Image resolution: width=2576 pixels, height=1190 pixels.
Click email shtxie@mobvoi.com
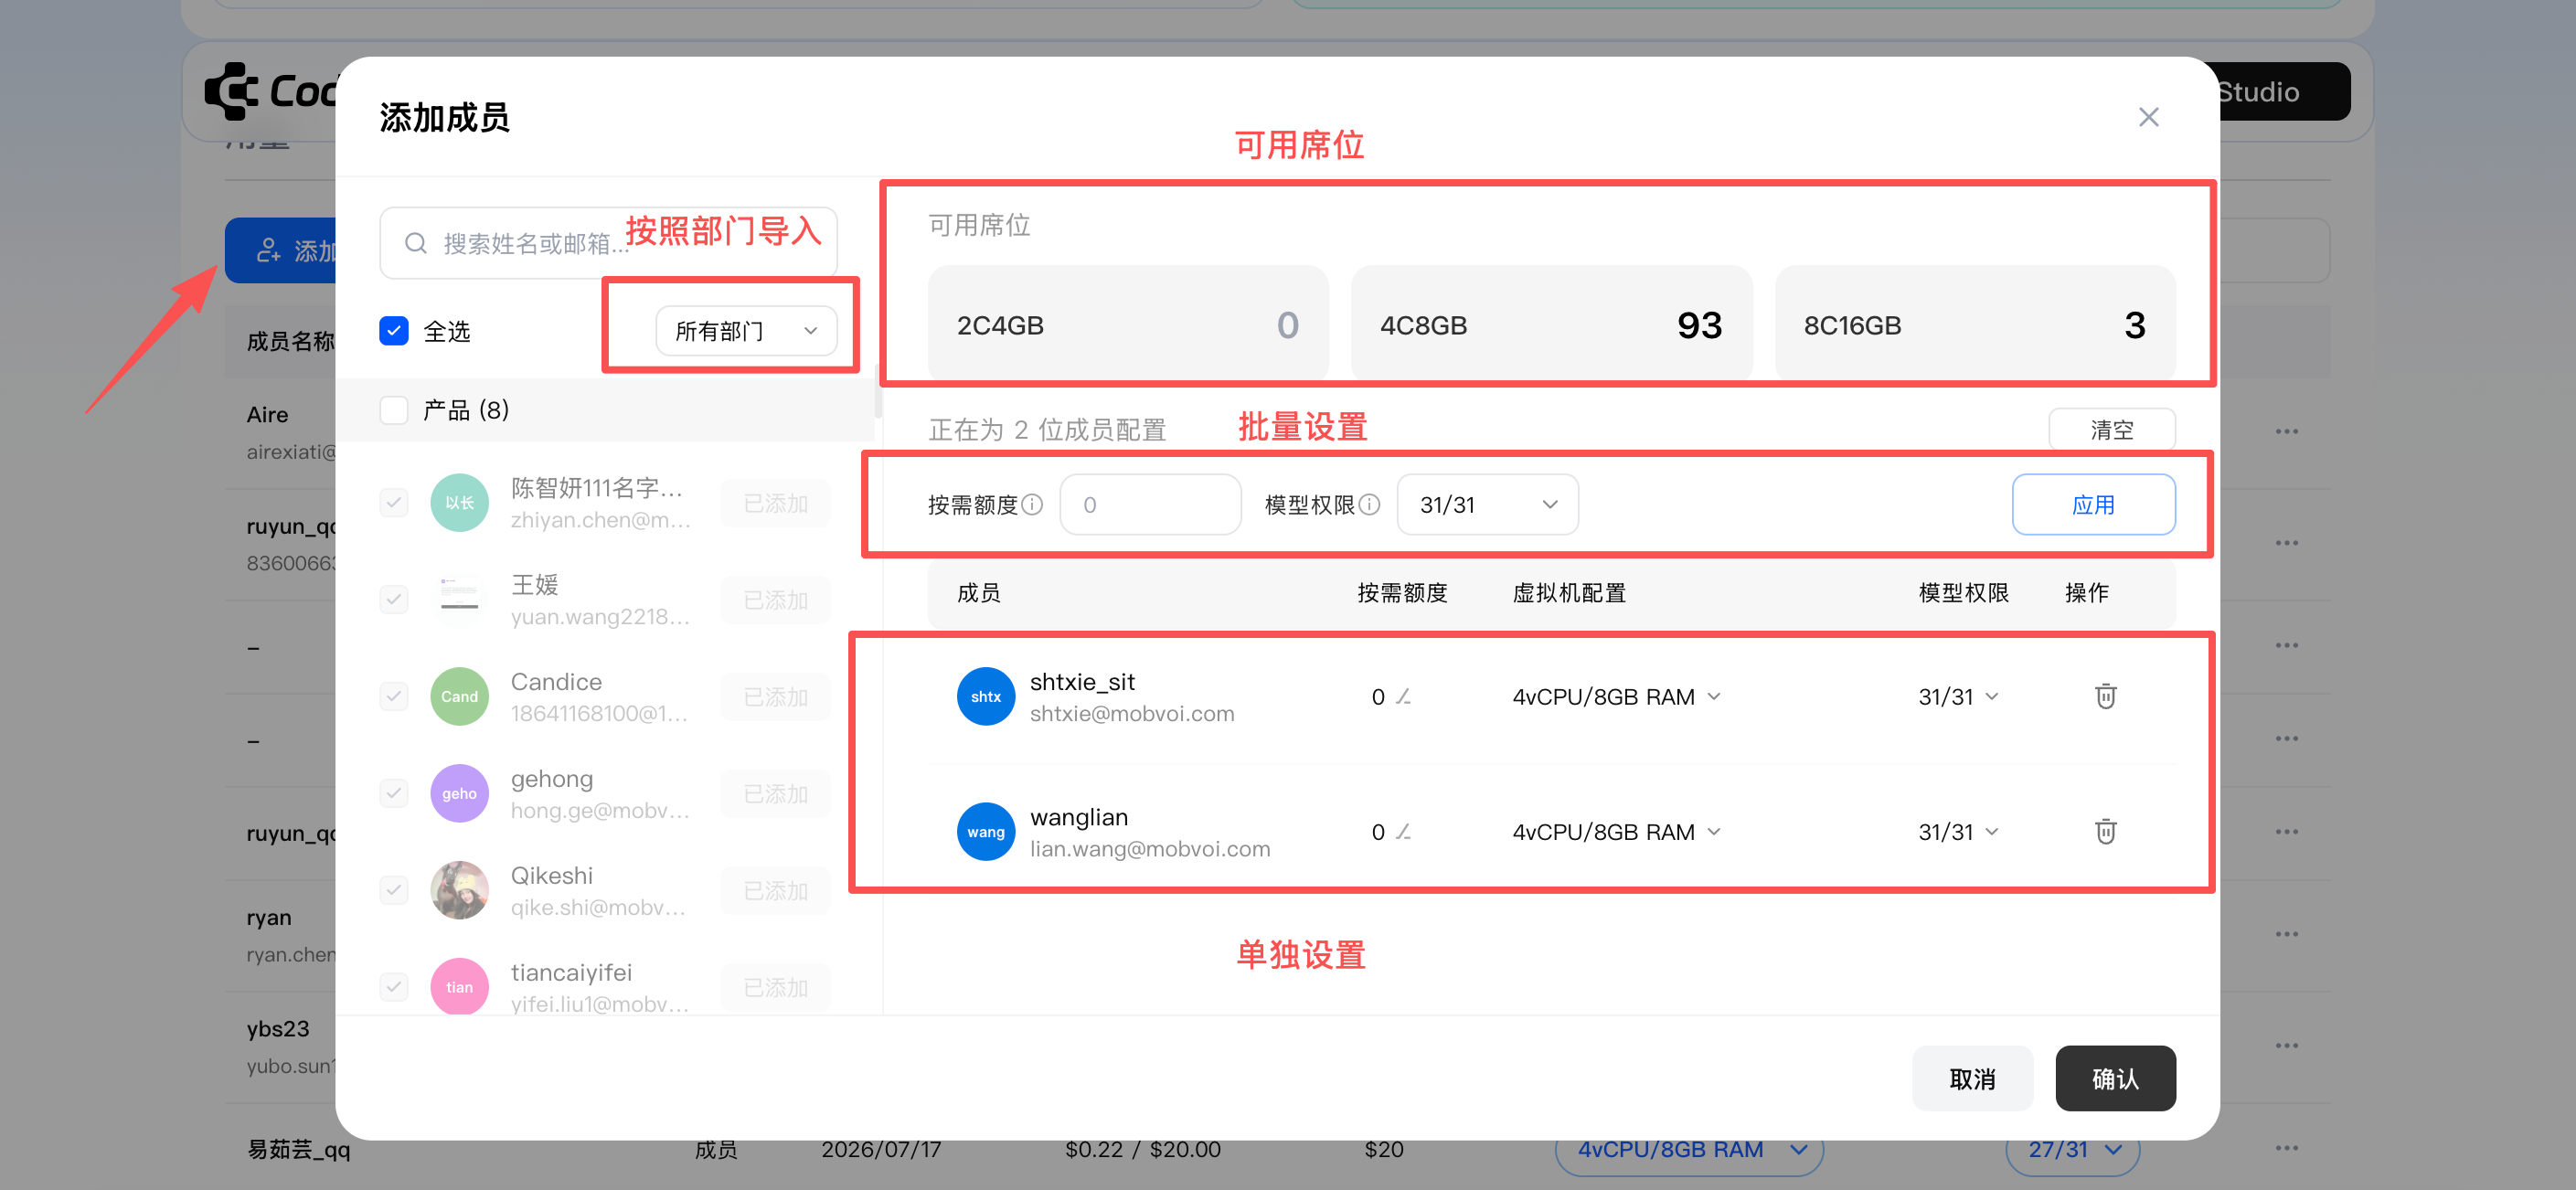point(1132,713)
